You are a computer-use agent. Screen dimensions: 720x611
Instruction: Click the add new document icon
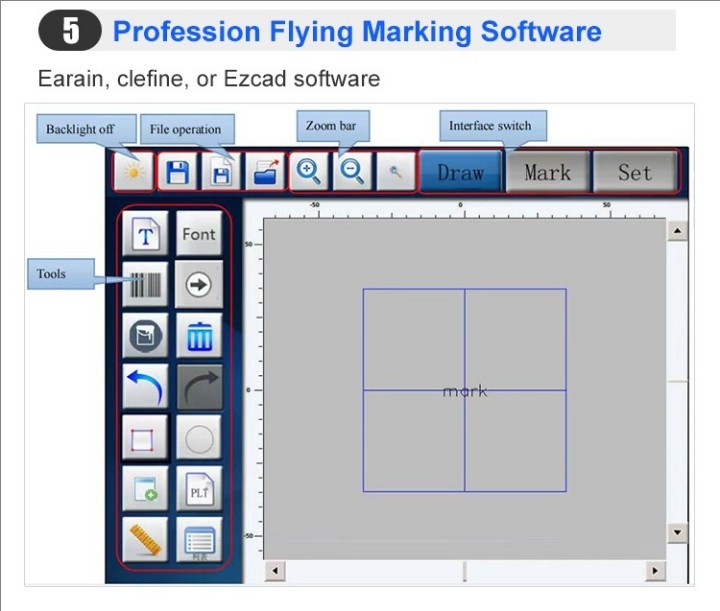click(x=146, y=488)
